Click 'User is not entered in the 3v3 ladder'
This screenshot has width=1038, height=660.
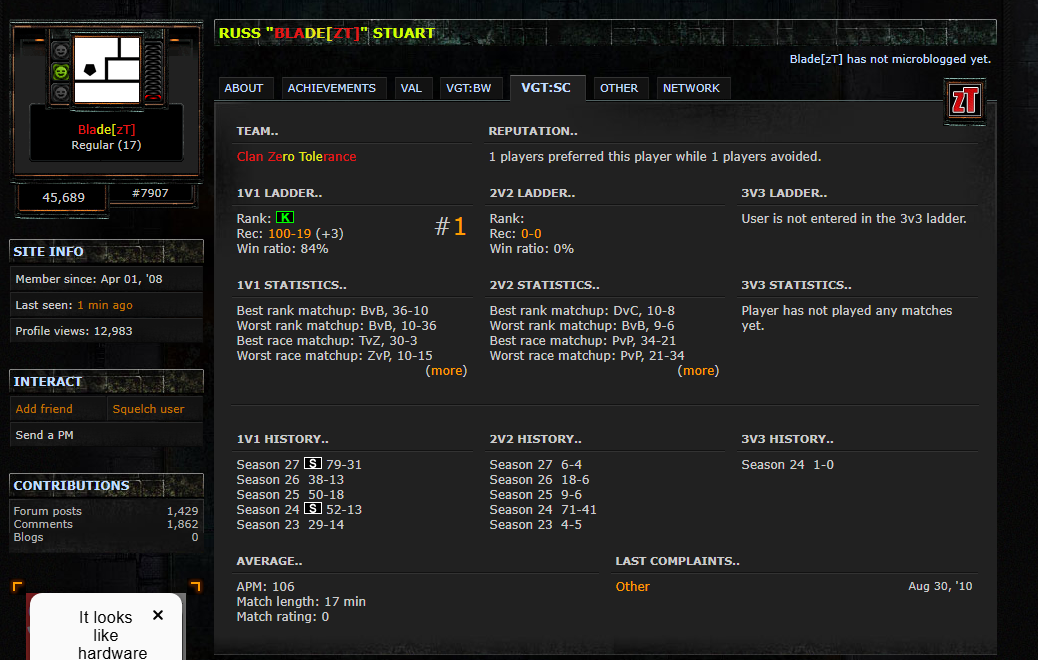coord(854,218)
